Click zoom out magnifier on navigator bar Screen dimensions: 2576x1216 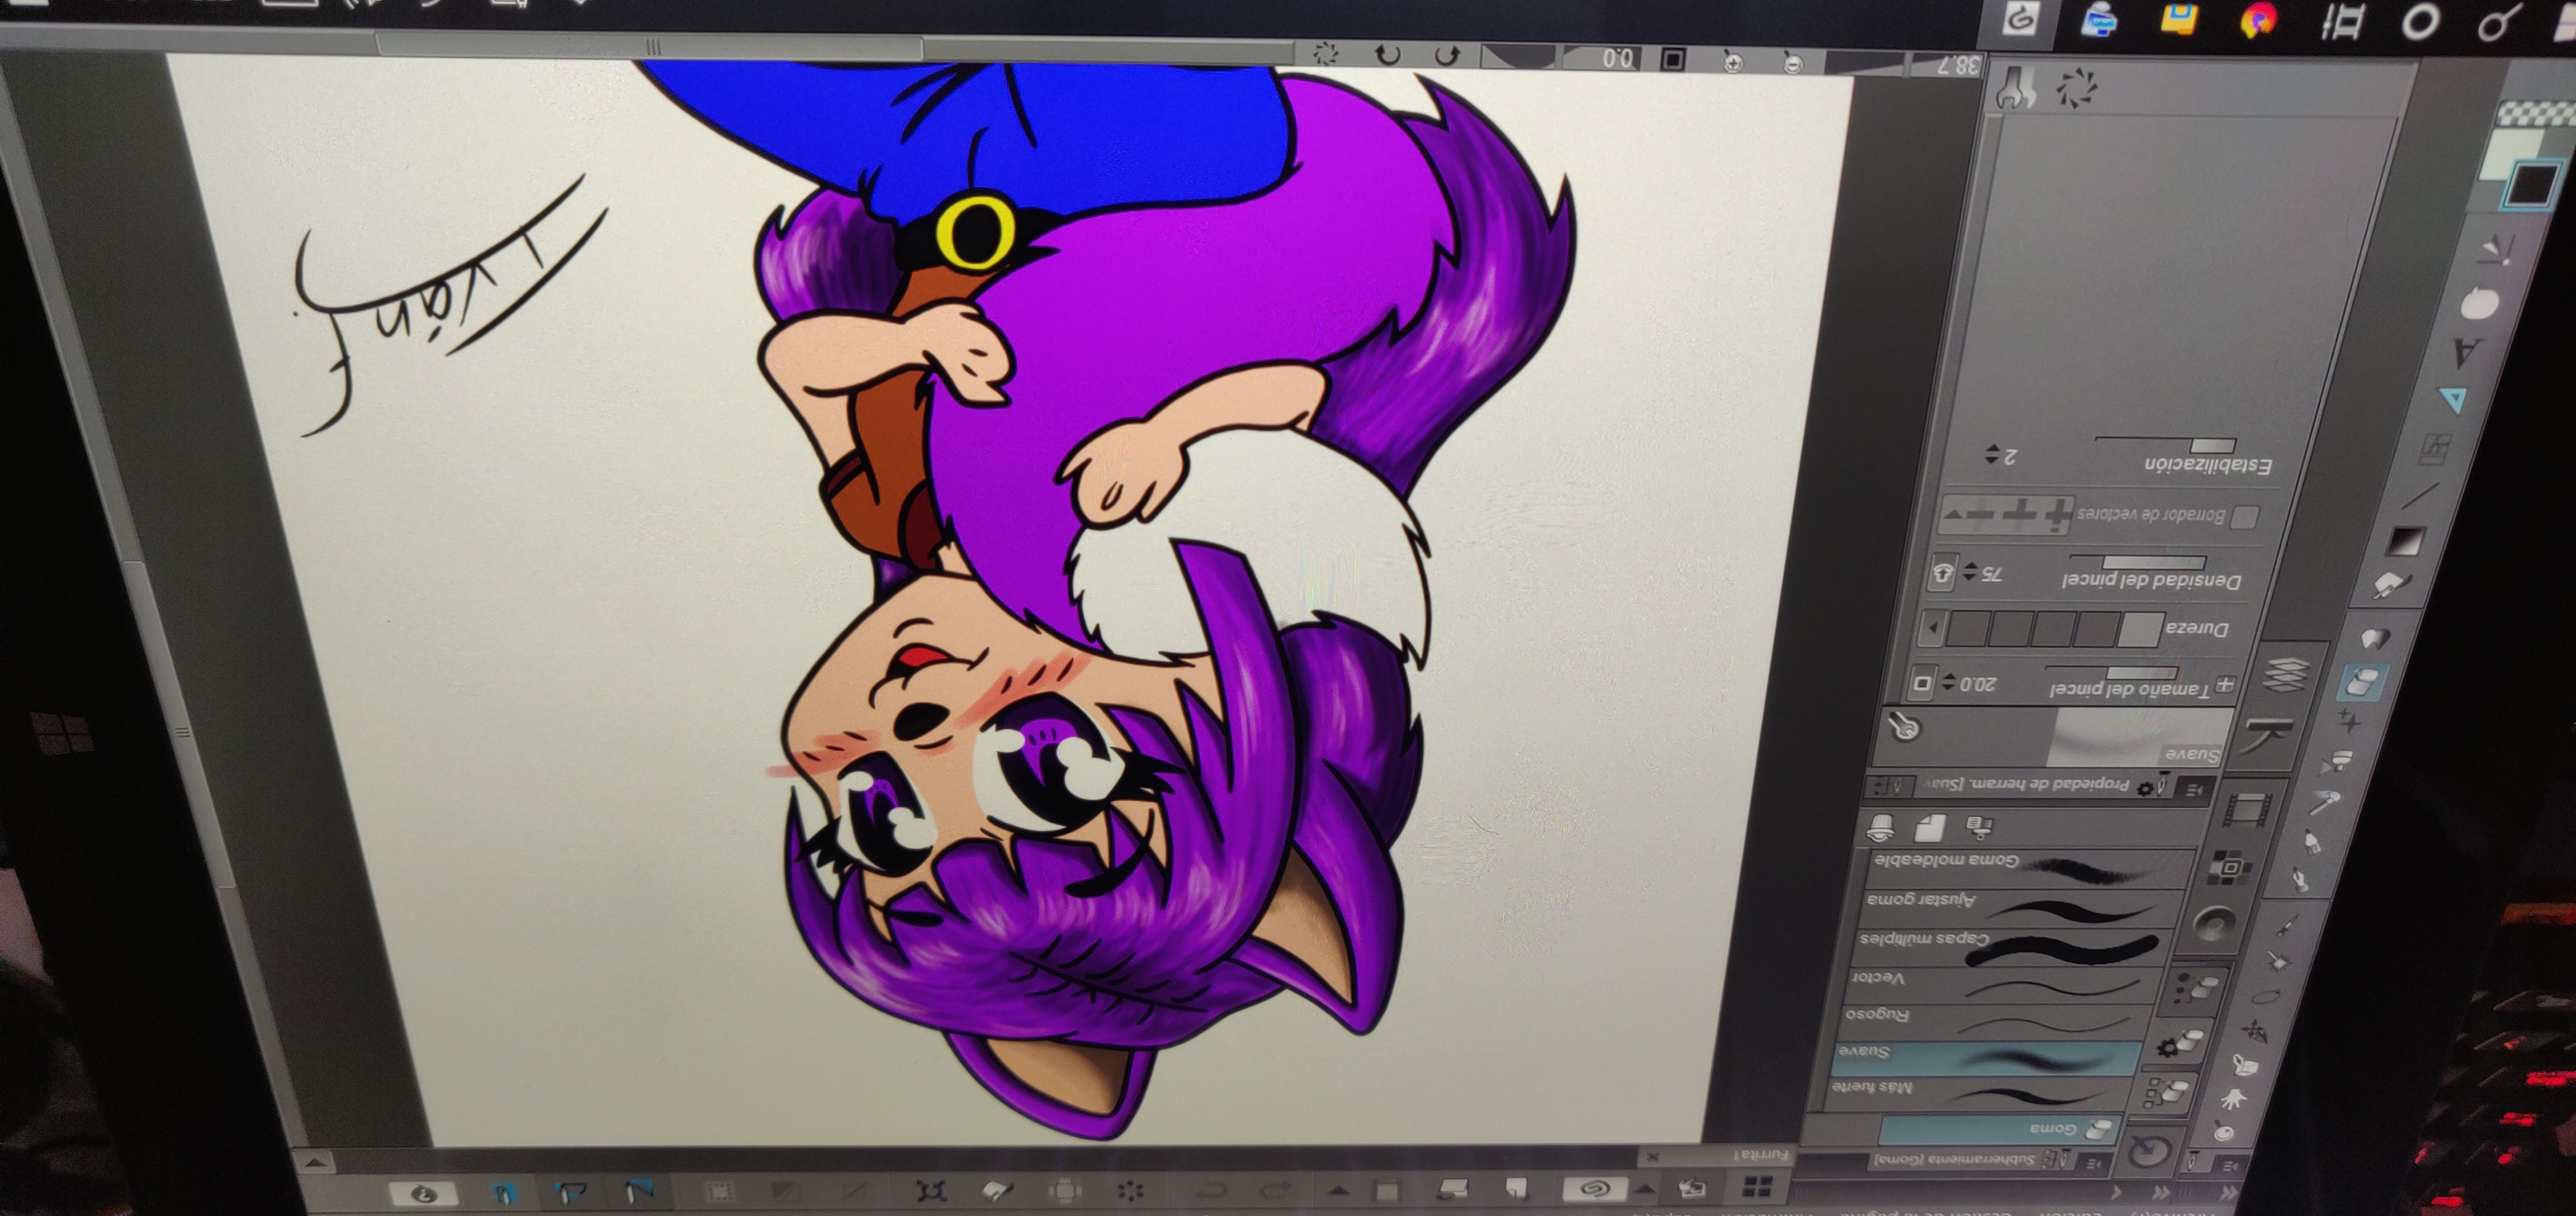pyautogui.click(x=1794, y=63)
